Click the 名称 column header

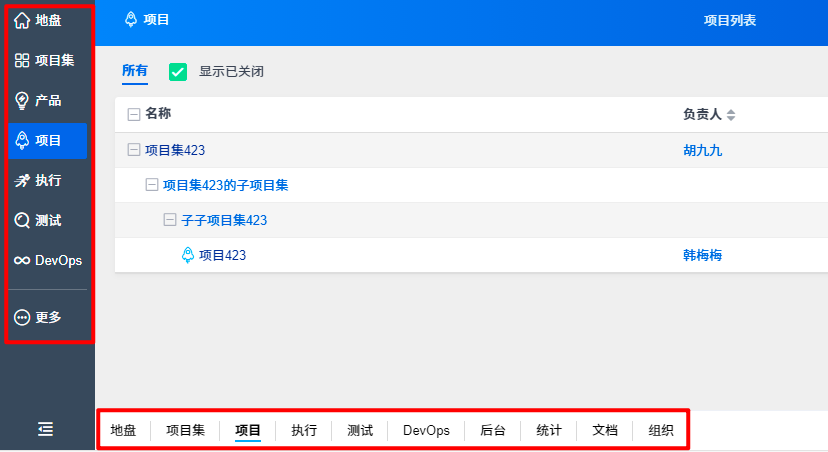point(158,114)
